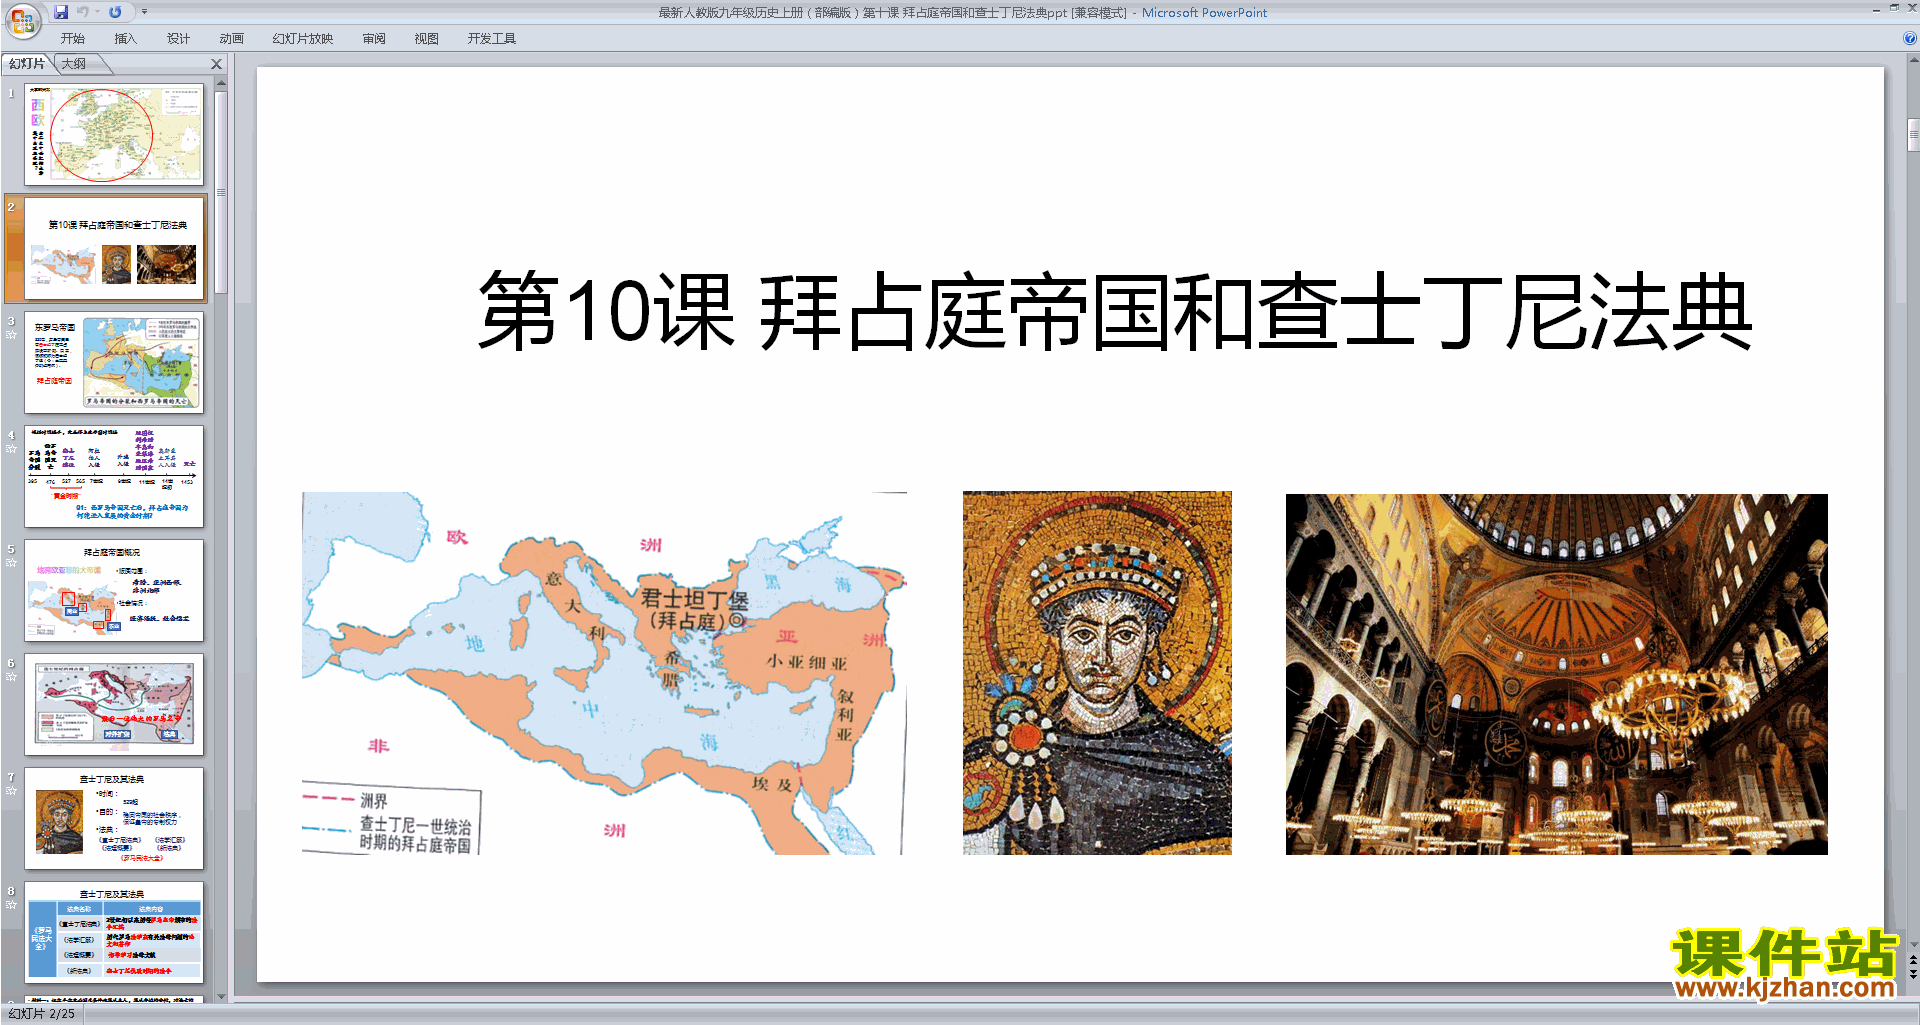The image size is (1920, 1025).
Task: Close the PowerPoint window
Action: [1912, 8]
